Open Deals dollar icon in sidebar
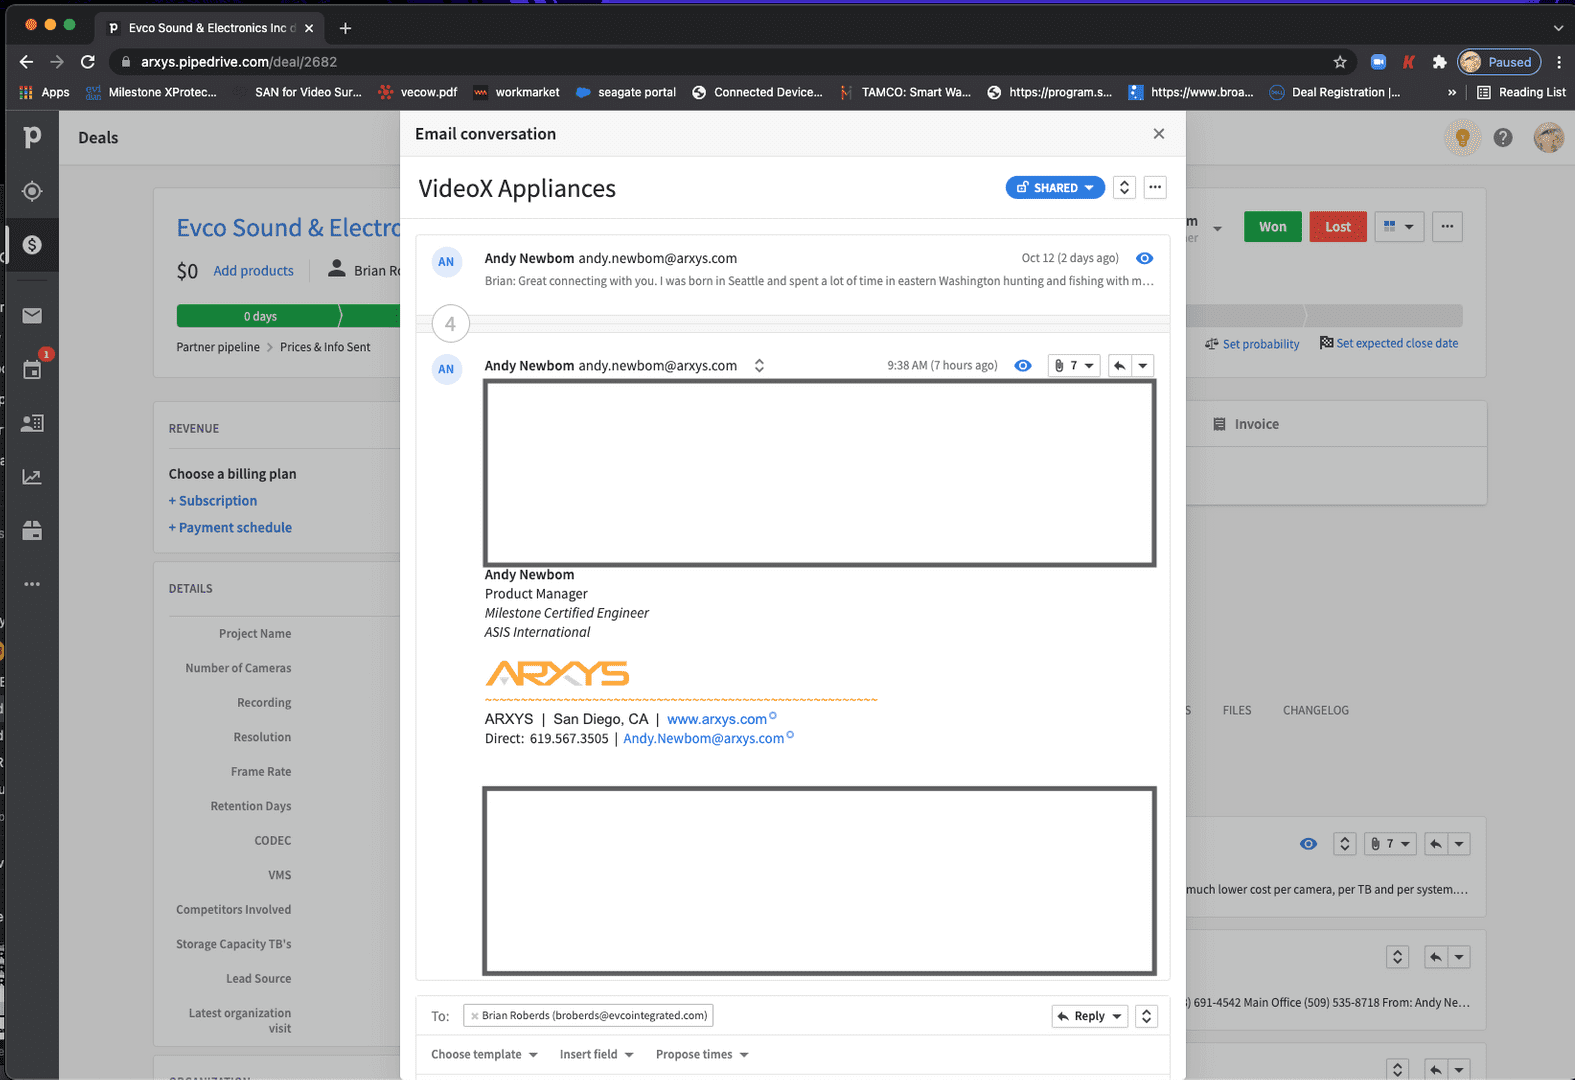This screenshot has width=1575, height=1080. pyautogui.click(x=32, y=245)
